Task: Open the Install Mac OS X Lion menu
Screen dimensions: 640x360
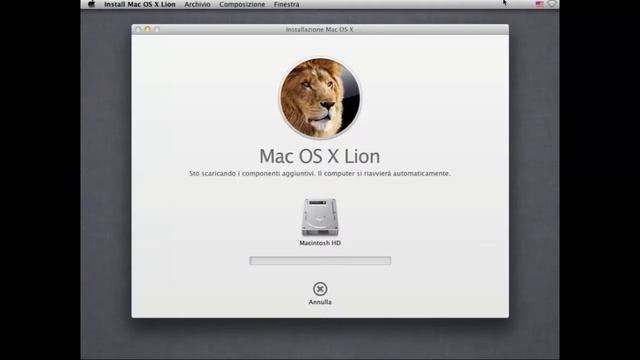Action: [x=140, y=4]
